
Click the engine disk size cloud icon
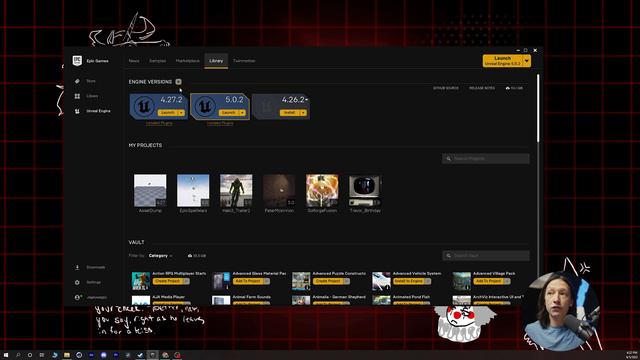(507, 88)
